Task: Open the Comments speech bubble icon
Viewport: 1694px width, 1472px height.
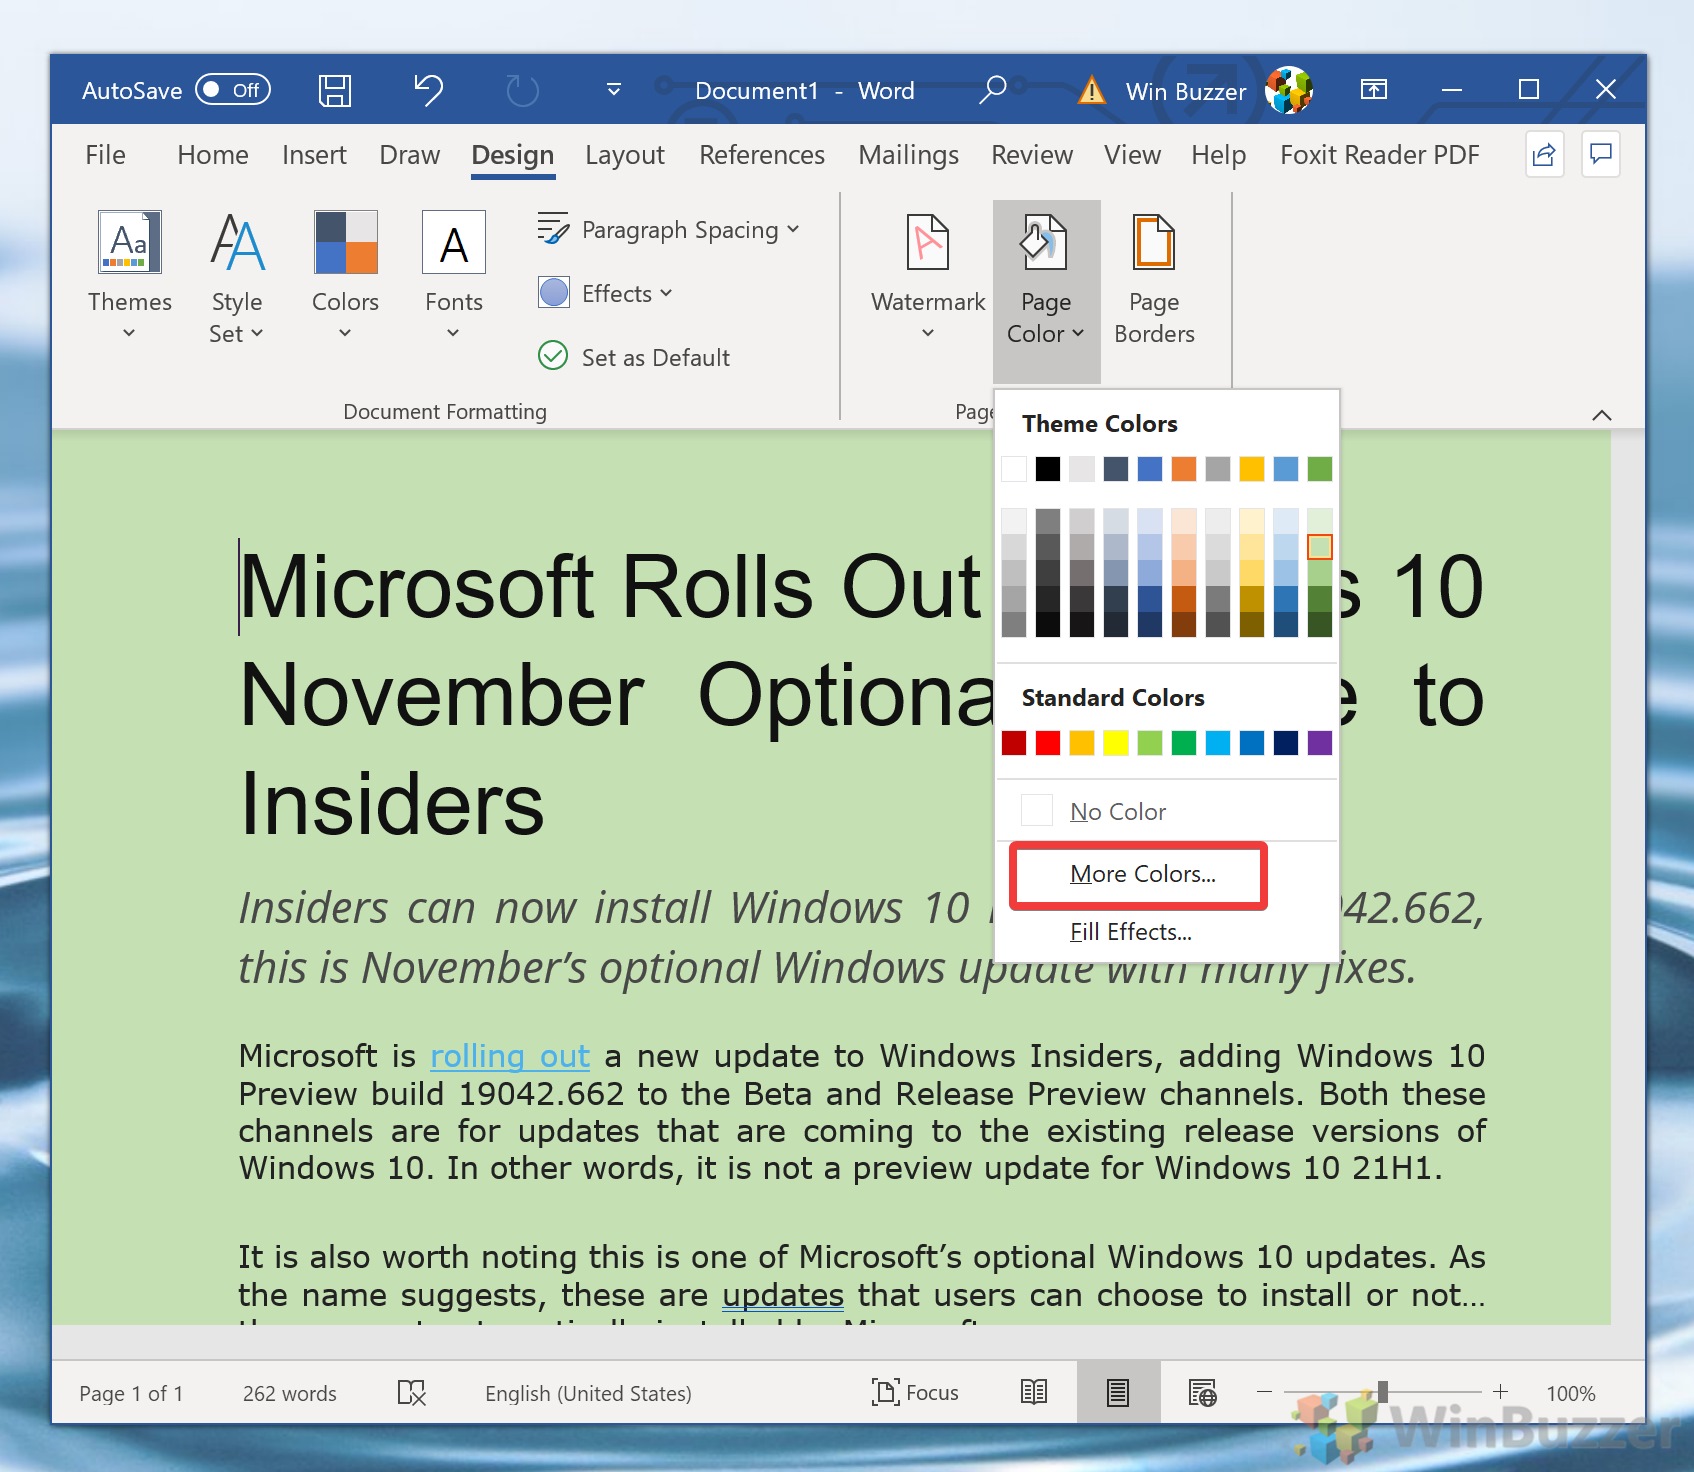Action: tap(1600, 155)
